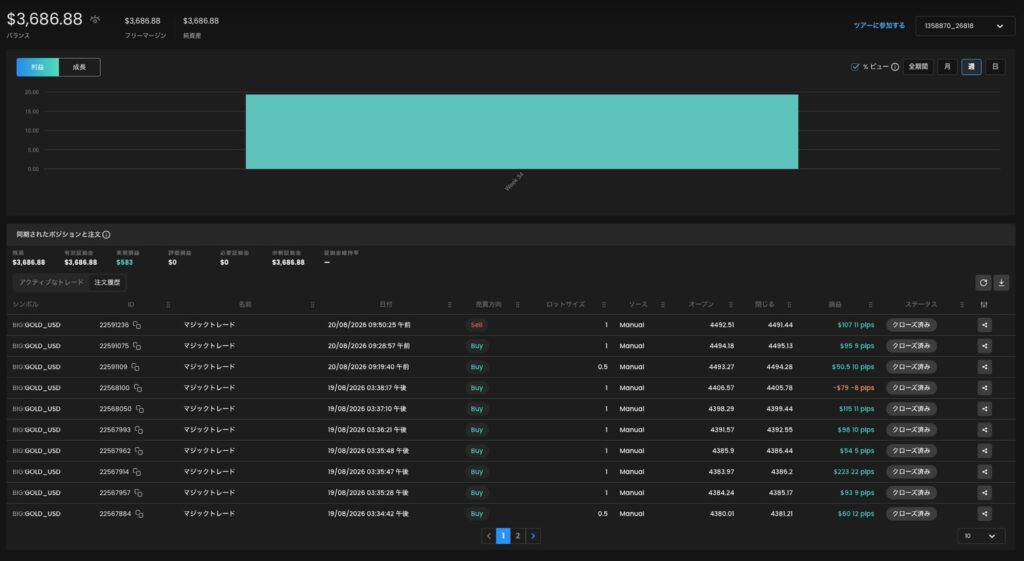Open the ロットサイズ column menu
This screenshot has height=561, width=1024.
click(x=603, y=304)
